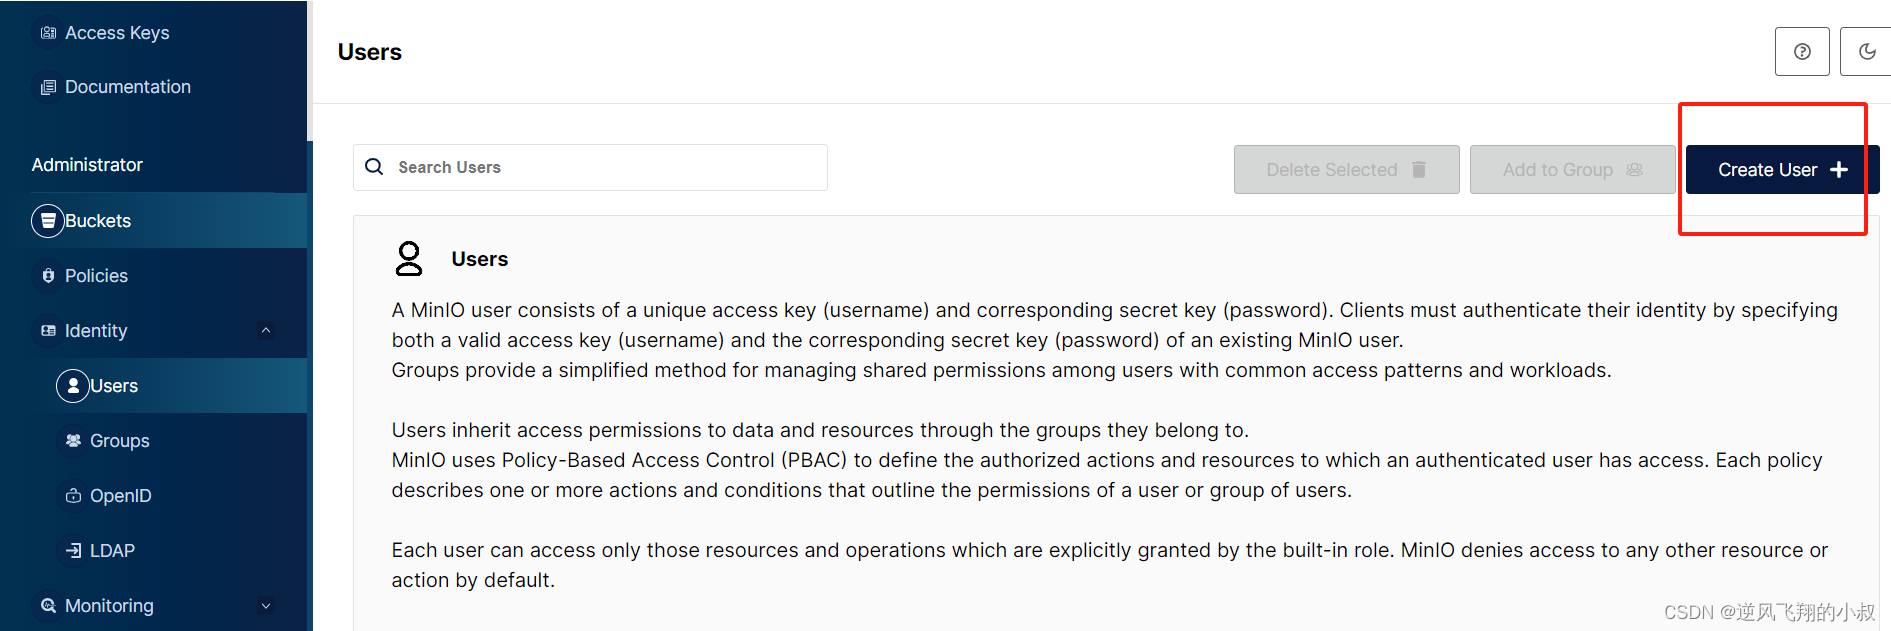This screenshot has width=1891, height=631.
Task: Click the Access Keys sidebar icon
Action: 48,33
